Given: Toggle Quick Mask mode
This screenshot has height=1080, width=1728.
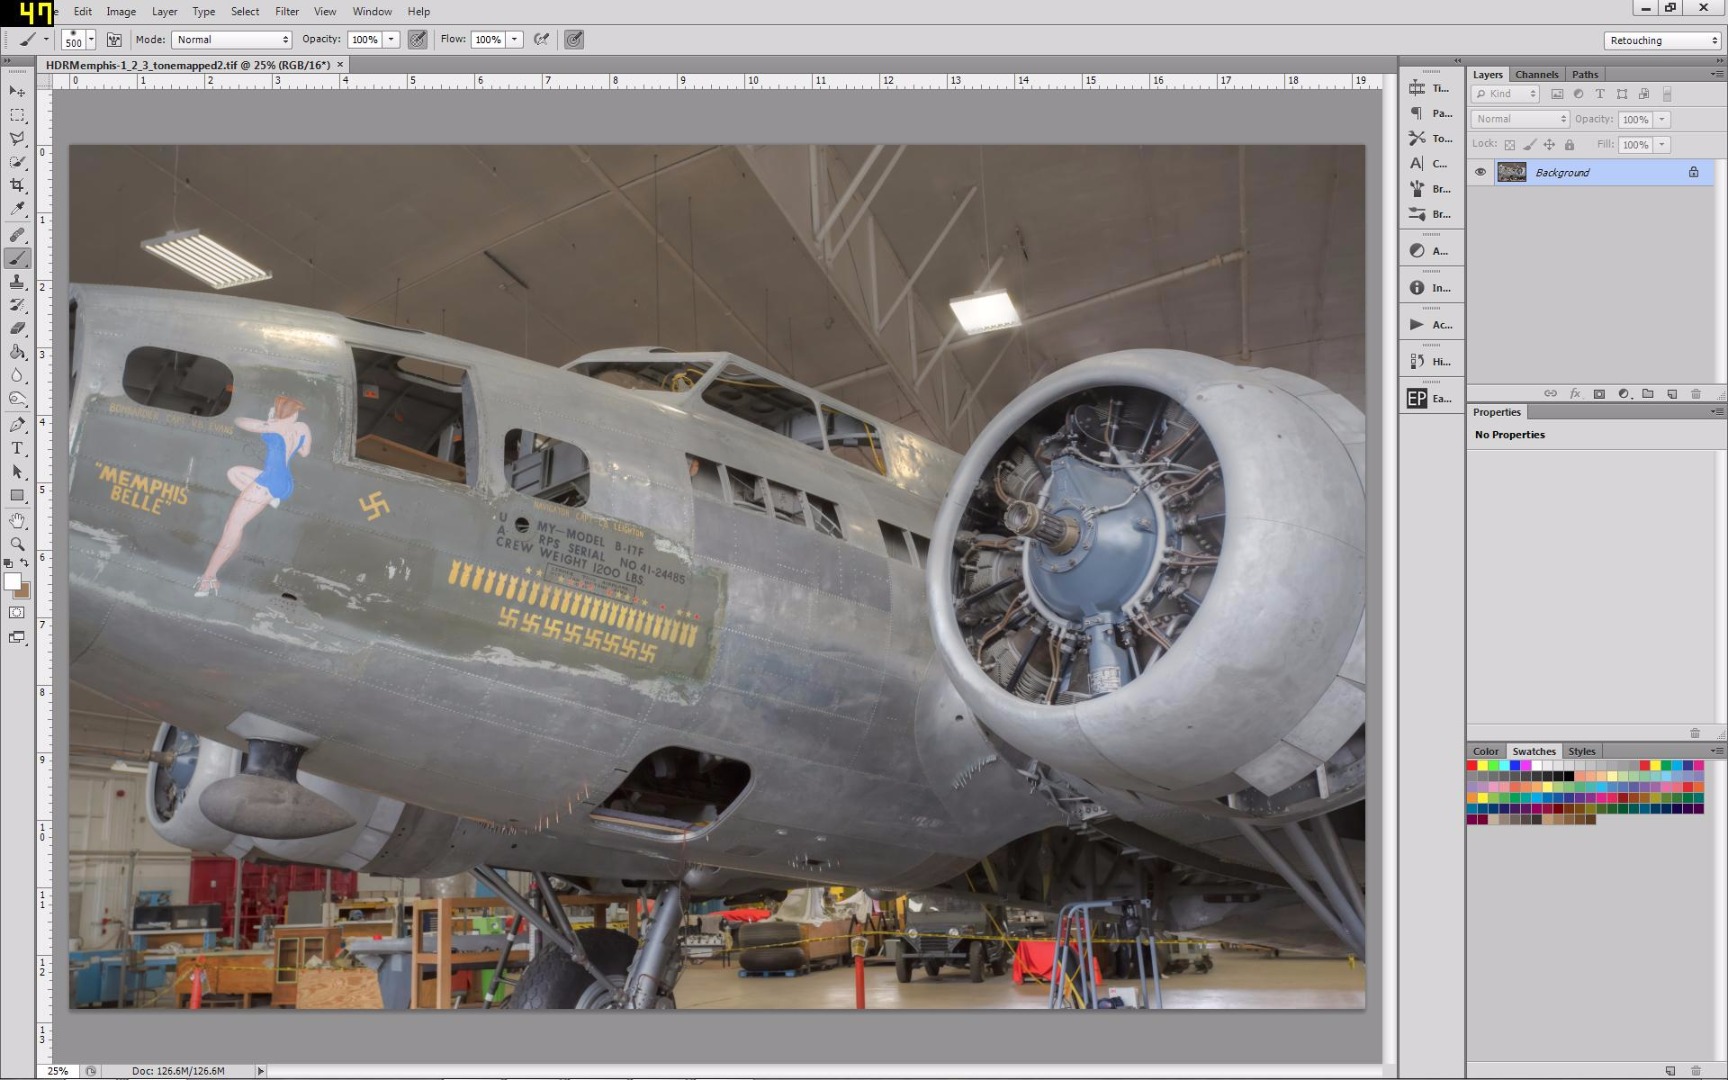Looking at the screenshot, I should click(17, 612).
